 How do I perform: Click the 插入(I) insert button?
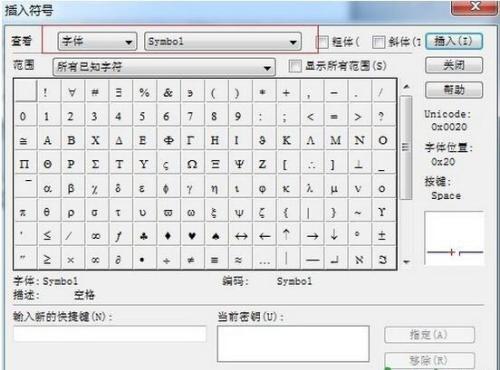tap(454, 41)
